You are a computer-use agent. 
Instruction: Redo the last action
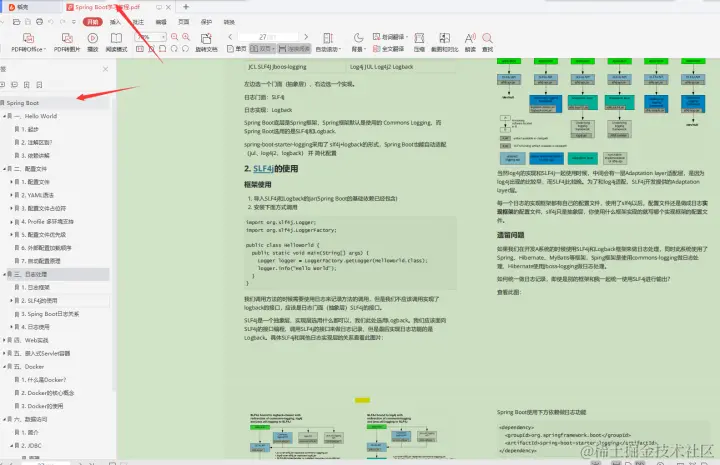(62, 22)
